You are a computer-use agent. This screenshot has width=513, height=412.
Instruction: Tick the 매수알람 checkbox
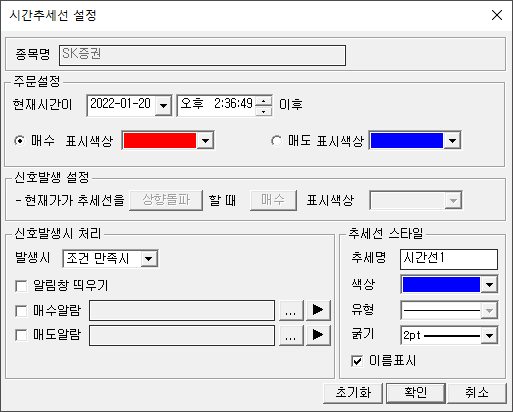point(21,311)
